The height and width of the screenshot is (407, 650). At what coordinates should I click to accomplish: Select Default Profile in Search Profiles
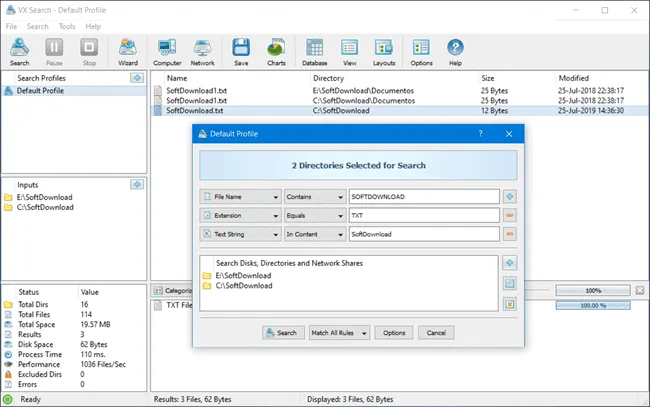(74, 91)
